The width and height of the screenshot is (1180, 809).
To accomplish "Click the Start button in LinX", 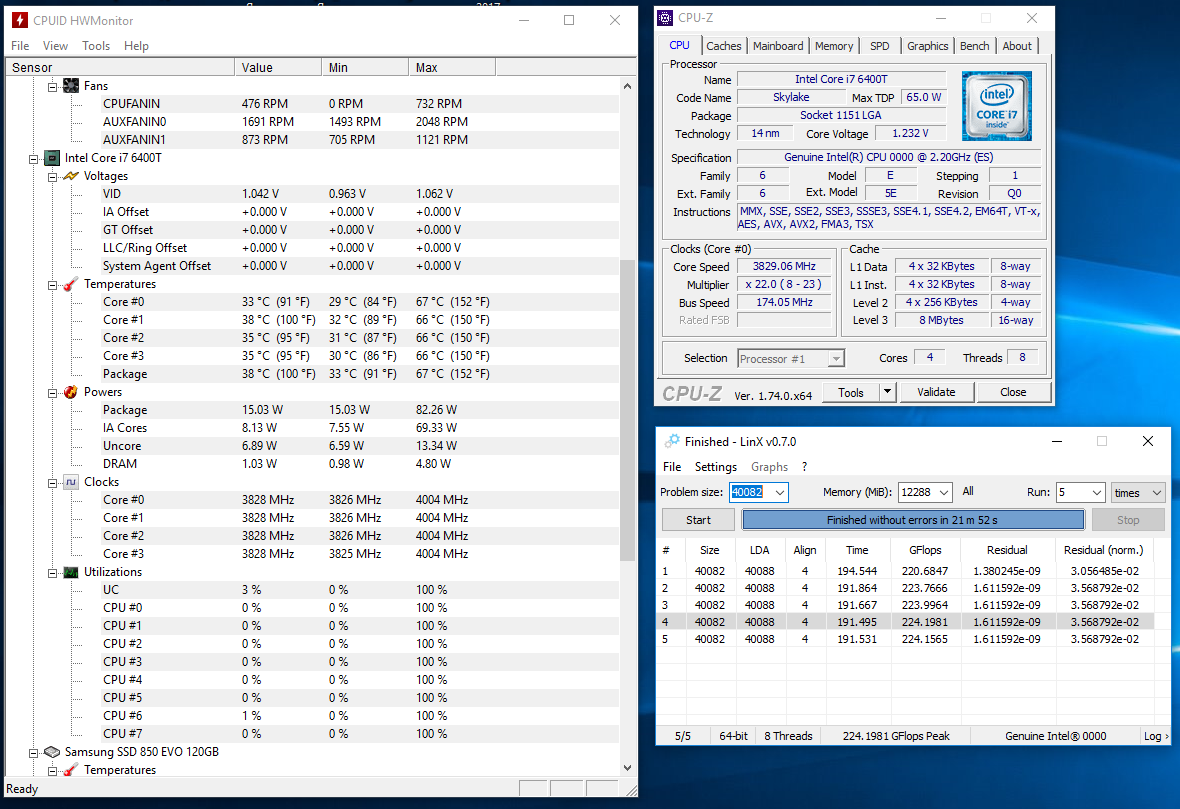I will tap(698, 520).
